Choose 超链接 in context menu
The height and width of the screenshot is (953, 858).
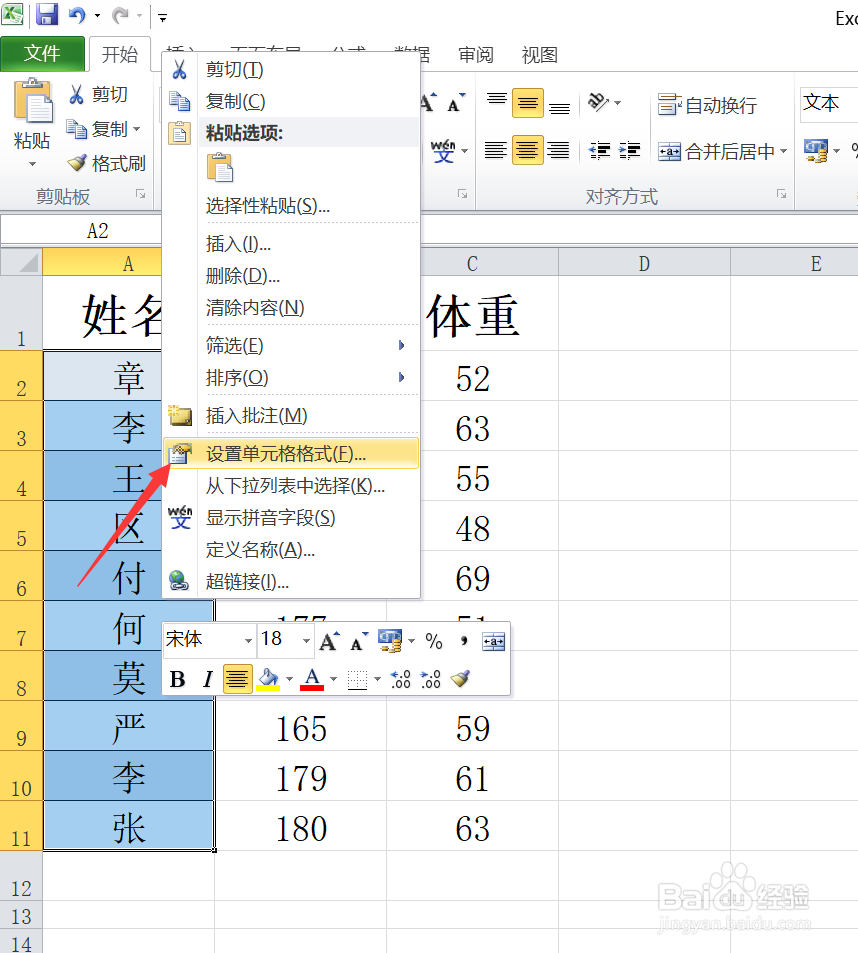click(x=292, y=582)
